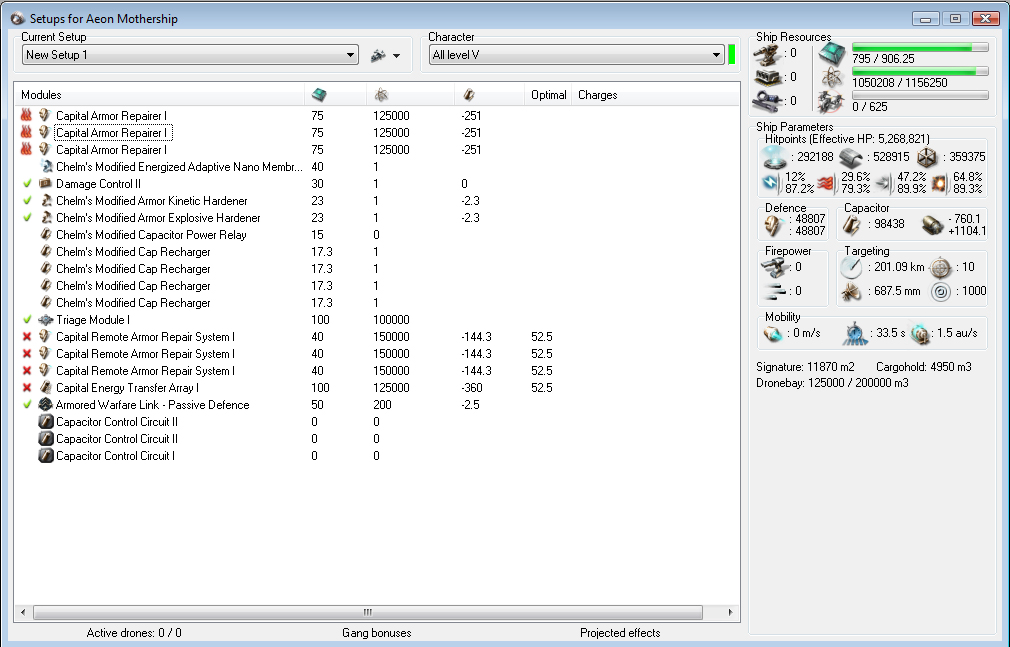Click the horizontal scrollbar under the module list
1010x647 pixels.
coord(368,612)
